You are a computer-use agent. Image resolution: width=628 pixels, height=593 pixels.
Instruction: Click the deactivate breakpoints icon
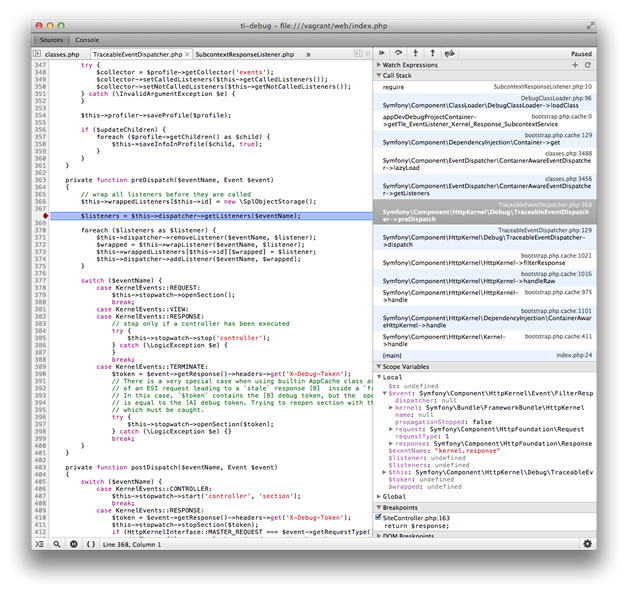coord(450,53)
